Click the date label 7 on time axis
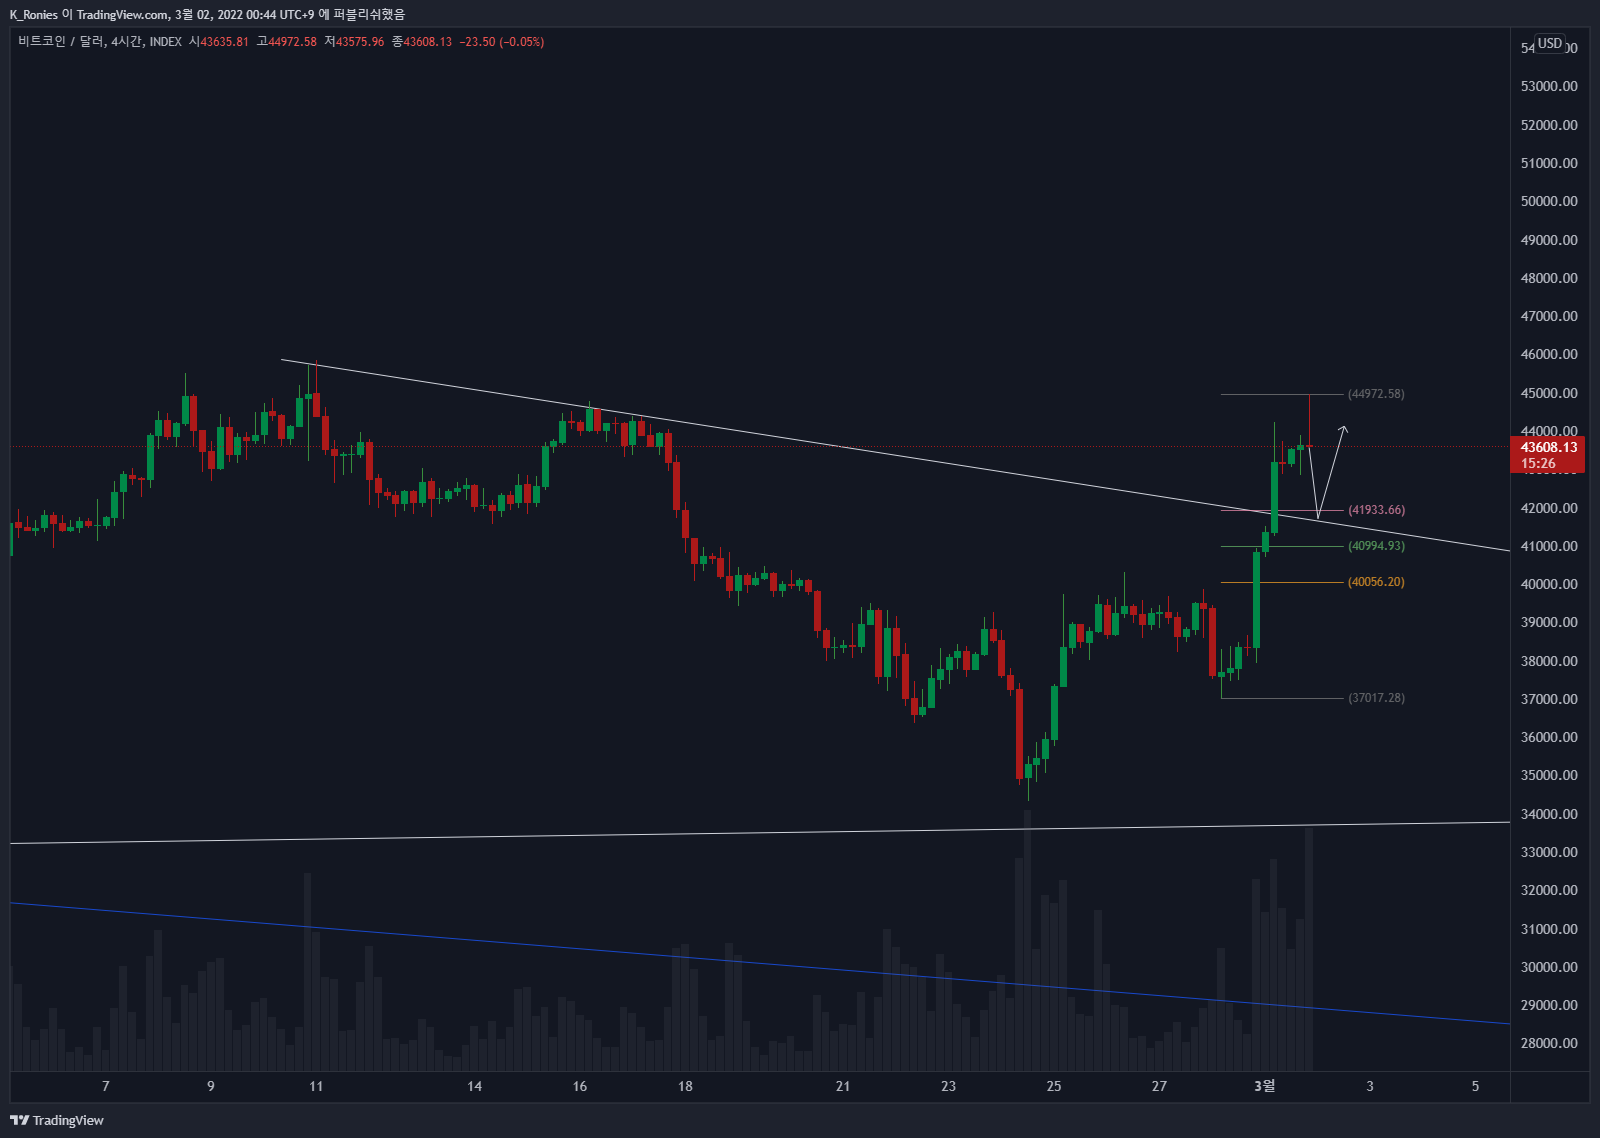The height and width of the screenshot is (1138, 1600). [106, 1086]
